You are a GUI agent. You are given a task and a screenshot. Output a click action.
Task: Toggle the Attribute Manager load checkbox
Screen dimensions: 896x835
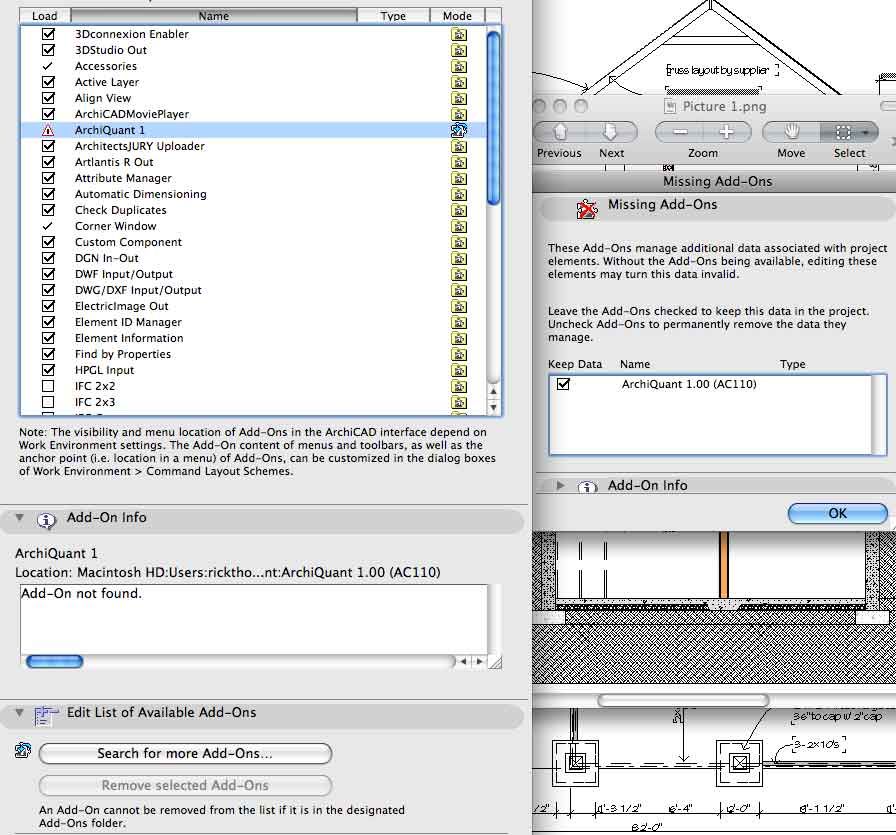(x=49, y=178)
